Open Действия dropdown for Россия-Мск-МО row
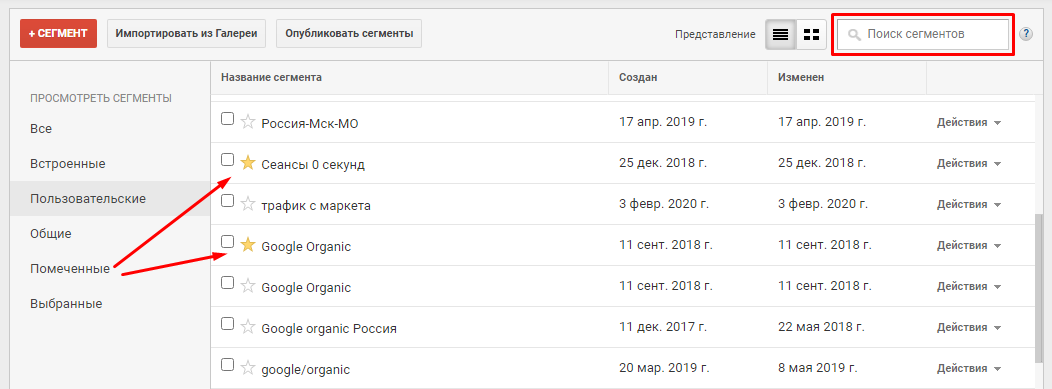The image size is (1052, 389). coord(969,123)
